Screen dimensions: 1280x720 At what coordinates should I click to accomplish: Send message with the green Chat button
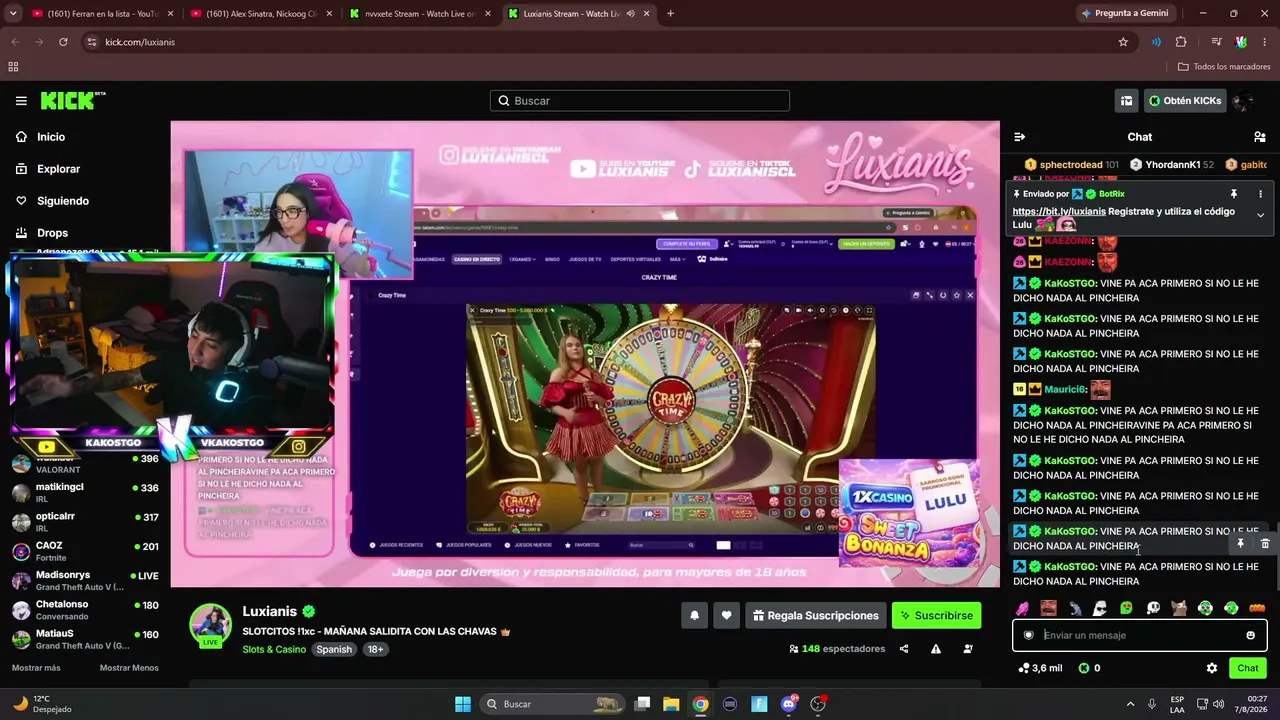pos(1248,668)
